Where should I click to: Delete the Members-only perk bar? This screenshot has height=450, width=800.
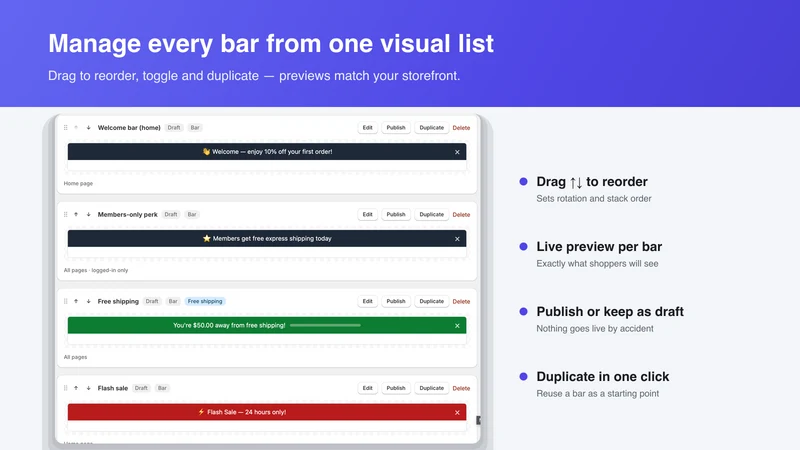pos(461,215)
